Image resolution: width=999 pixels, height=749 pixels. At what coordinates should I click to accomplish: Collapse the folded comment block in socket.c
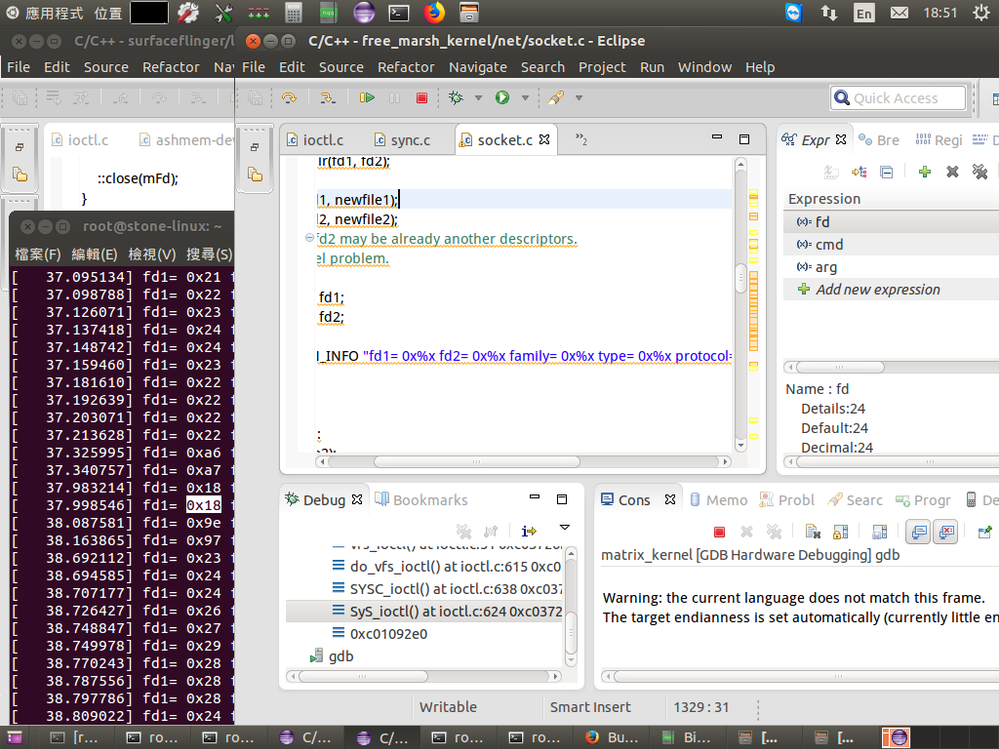coord(309,239)
